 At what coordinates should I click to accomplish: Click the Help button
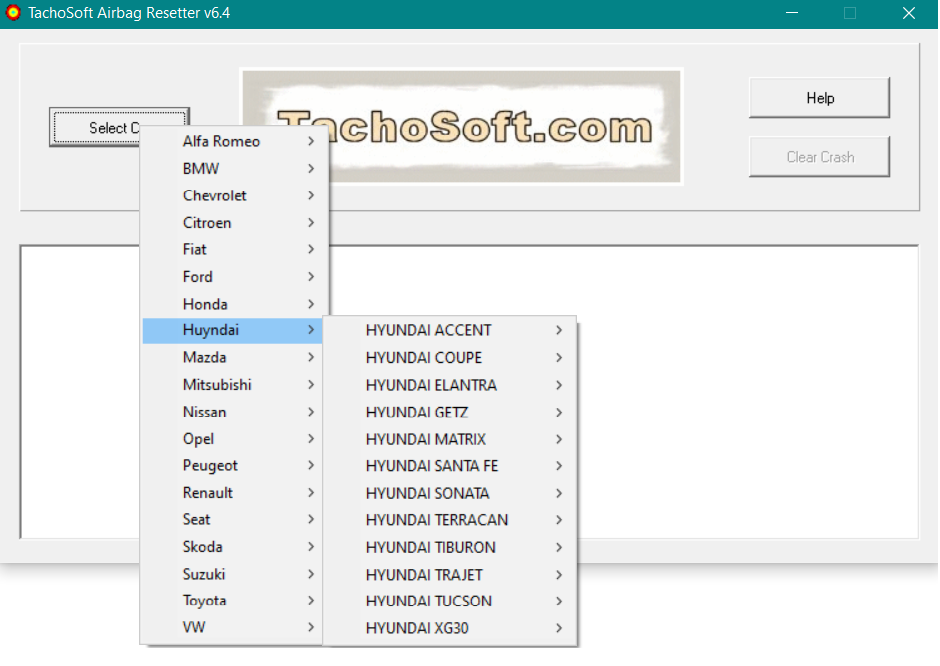[x=820, y=98]
